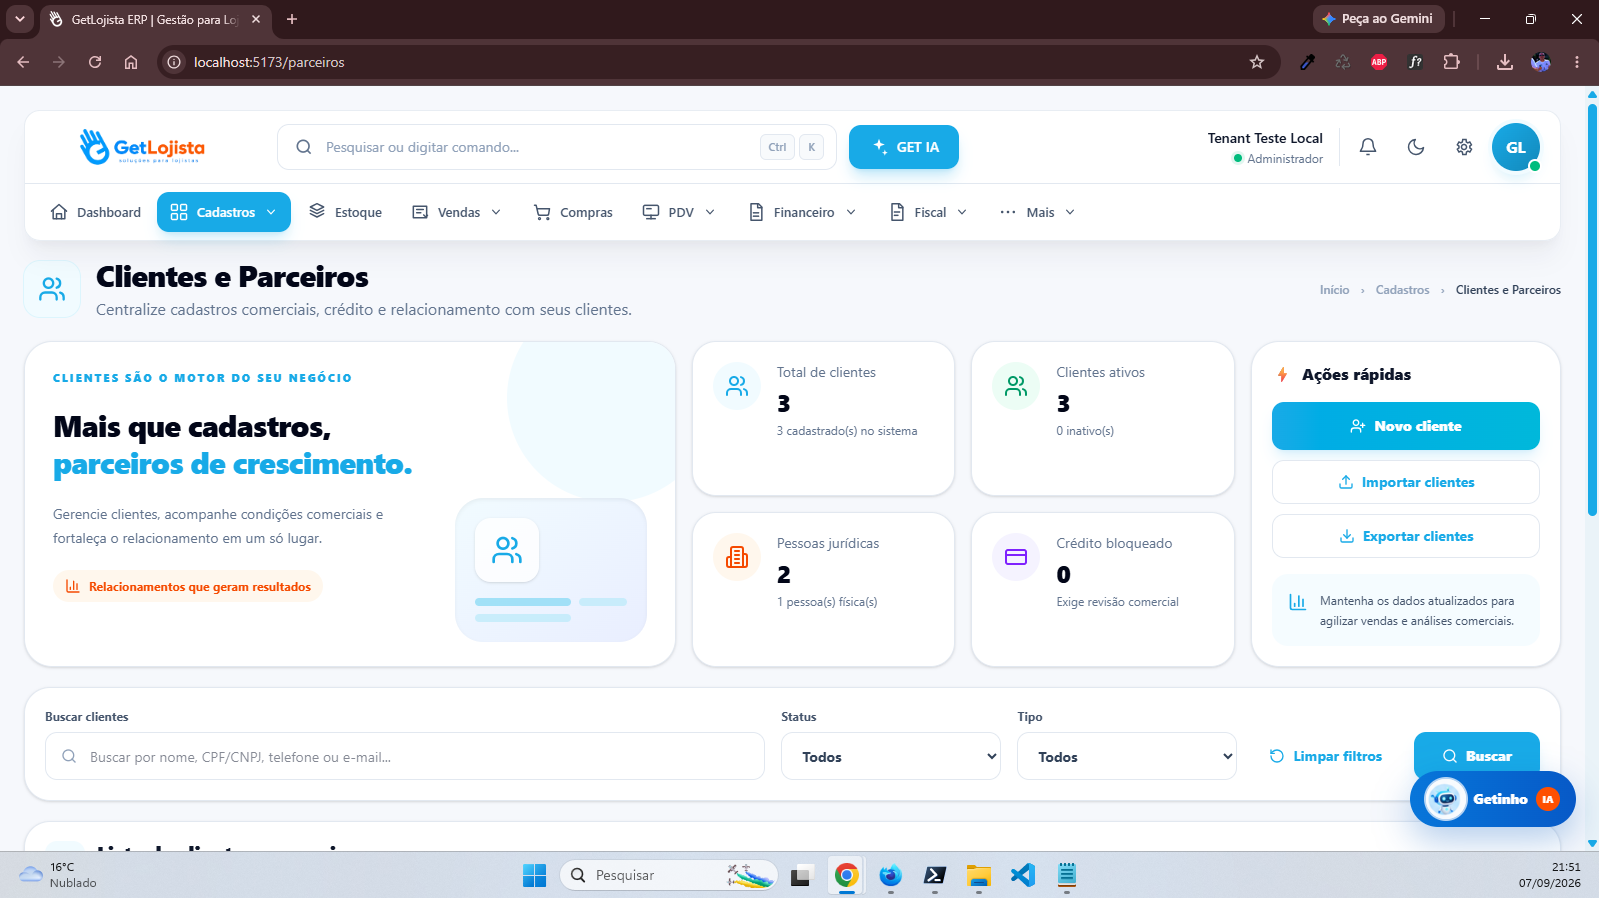1599x898 pixels.
Task: Go to the browser home page
Action: [131, 62]
